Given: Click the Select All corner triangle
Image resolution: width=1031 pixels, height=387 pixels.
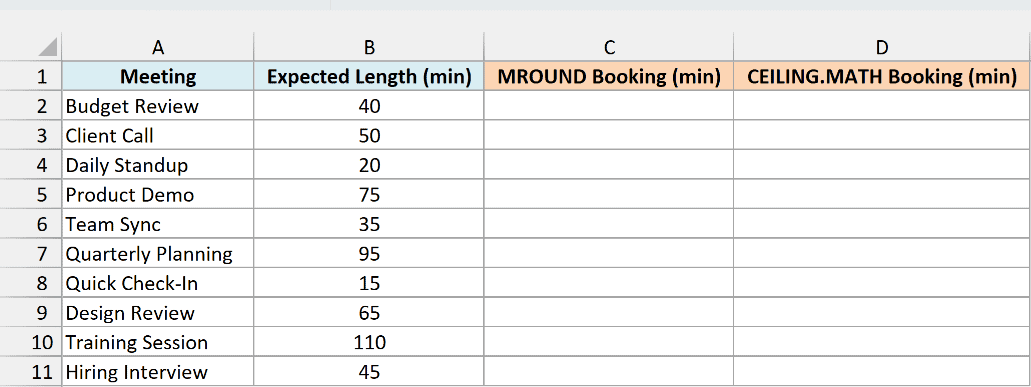Looking at the screenshot, I should (x=47, y=47).
